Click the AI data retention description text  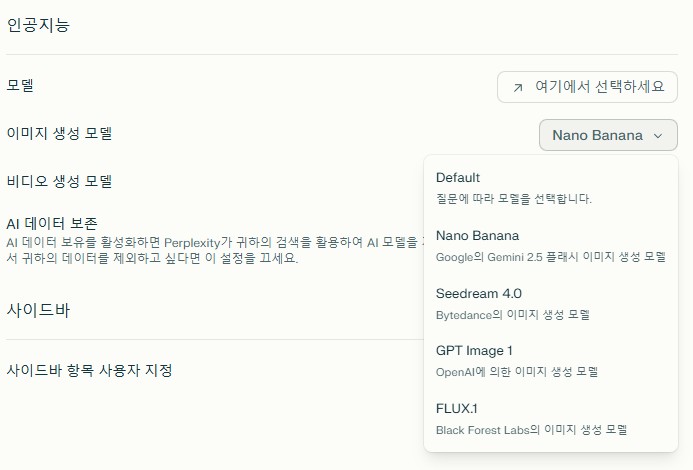(200, 250)
